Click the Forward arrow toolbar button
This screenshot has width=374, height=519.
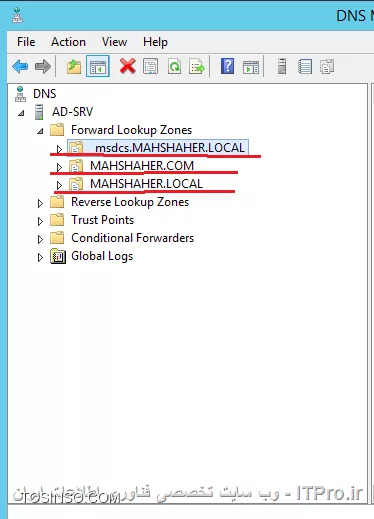coord(43,66)
